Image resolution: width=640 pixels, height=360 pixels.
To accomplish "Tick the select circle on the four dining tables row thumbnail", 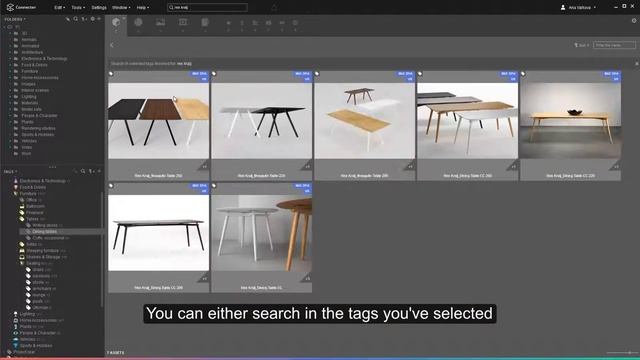I will tap(420, 74).
